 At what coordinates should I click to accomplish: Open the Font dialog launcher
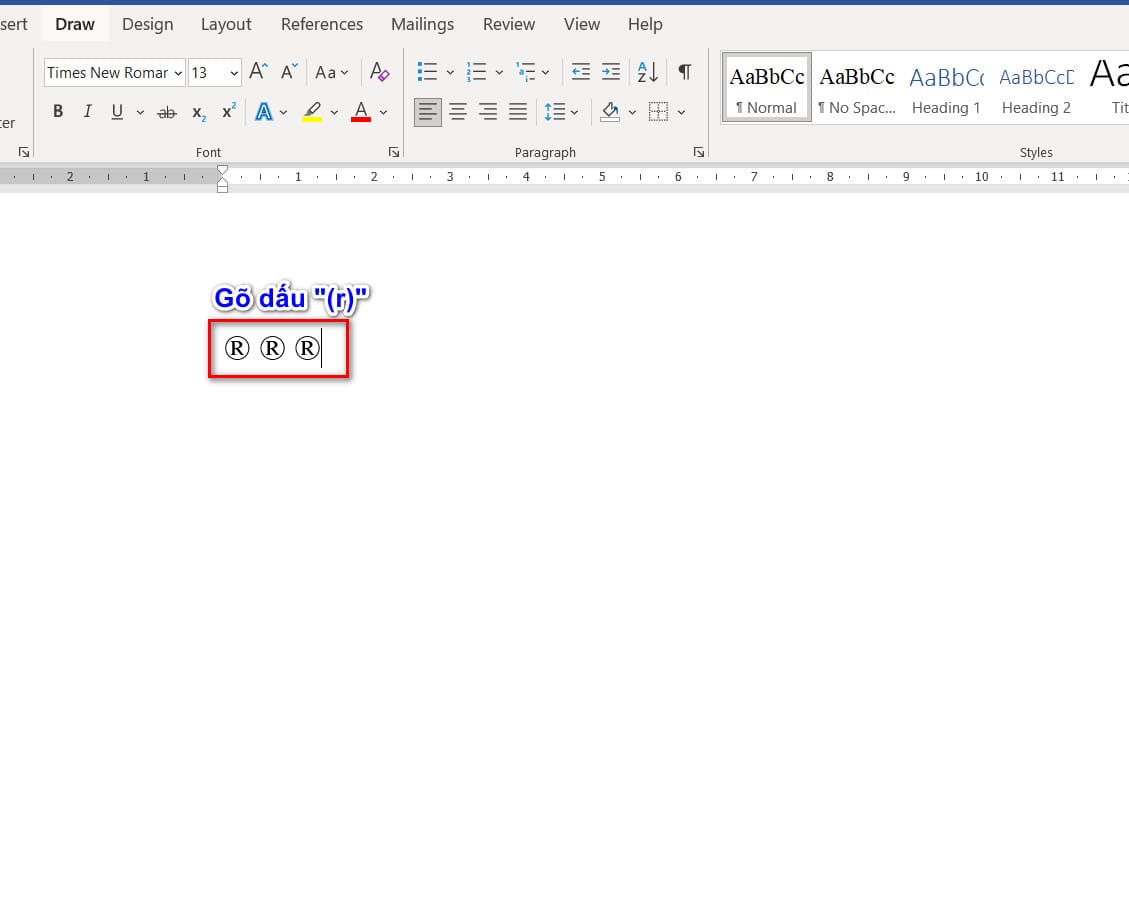[x=394, y=152]
